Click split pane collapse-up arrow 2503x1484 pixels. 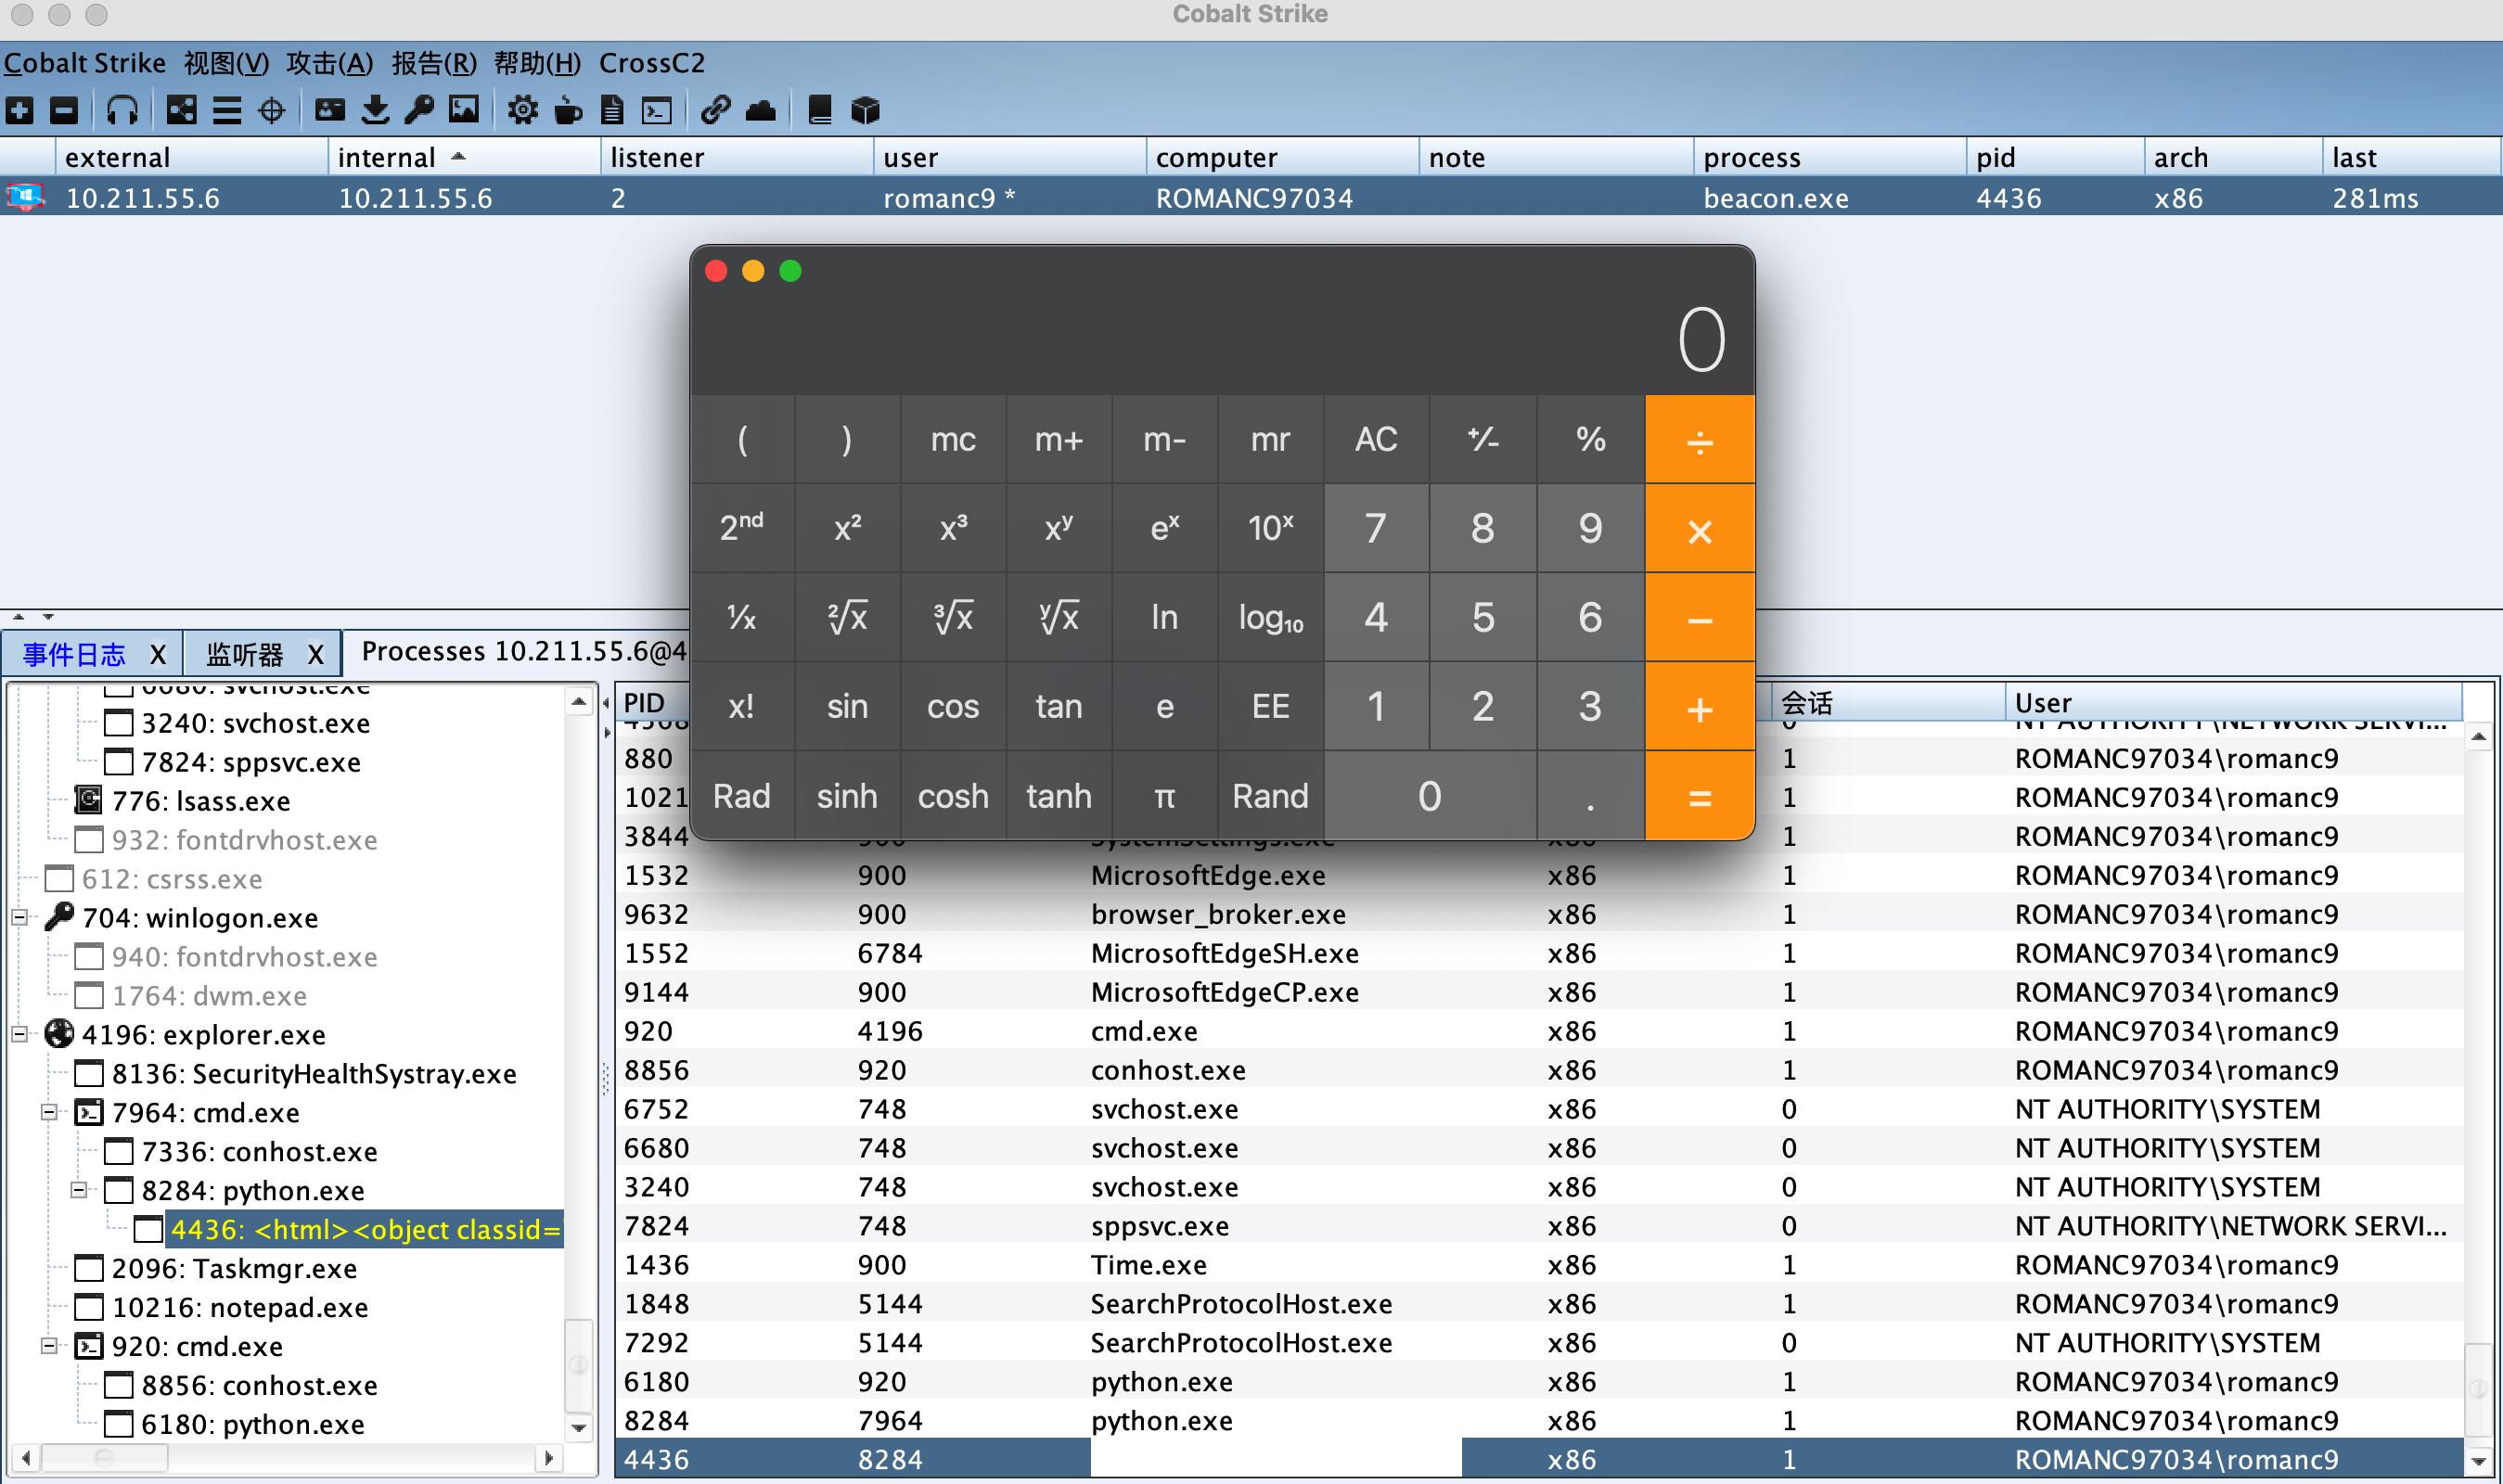(x=18, y=617)
